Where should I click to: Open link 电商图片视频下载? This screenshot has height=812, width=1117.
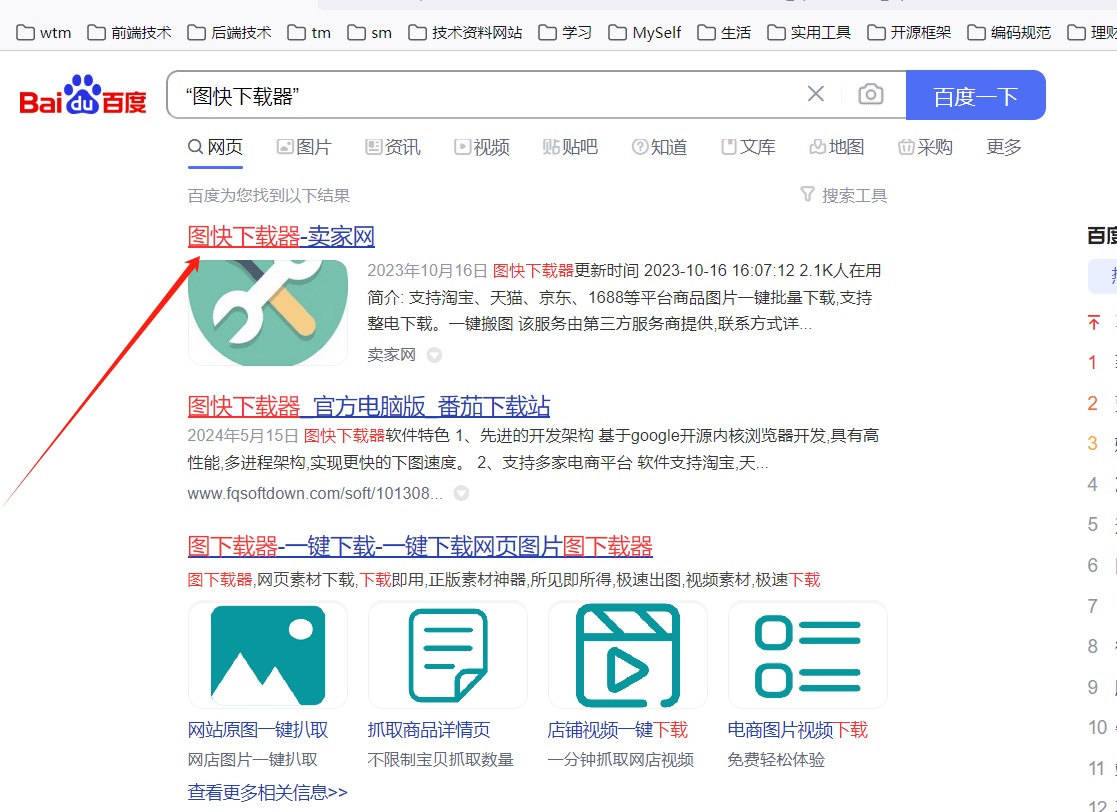pos(797,730)
